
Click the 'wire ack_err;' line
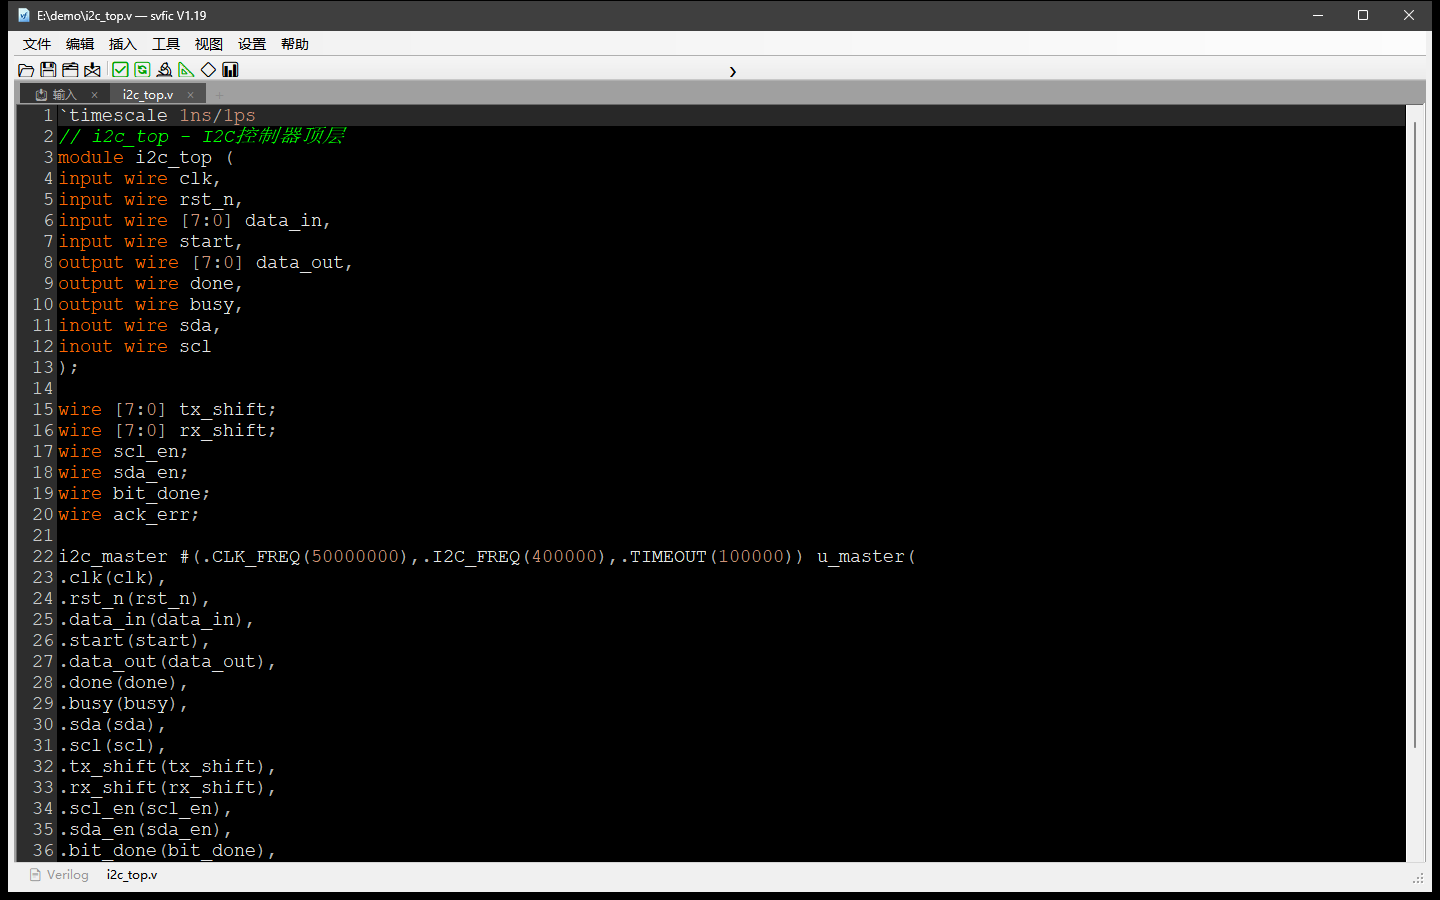pos(128,515)
